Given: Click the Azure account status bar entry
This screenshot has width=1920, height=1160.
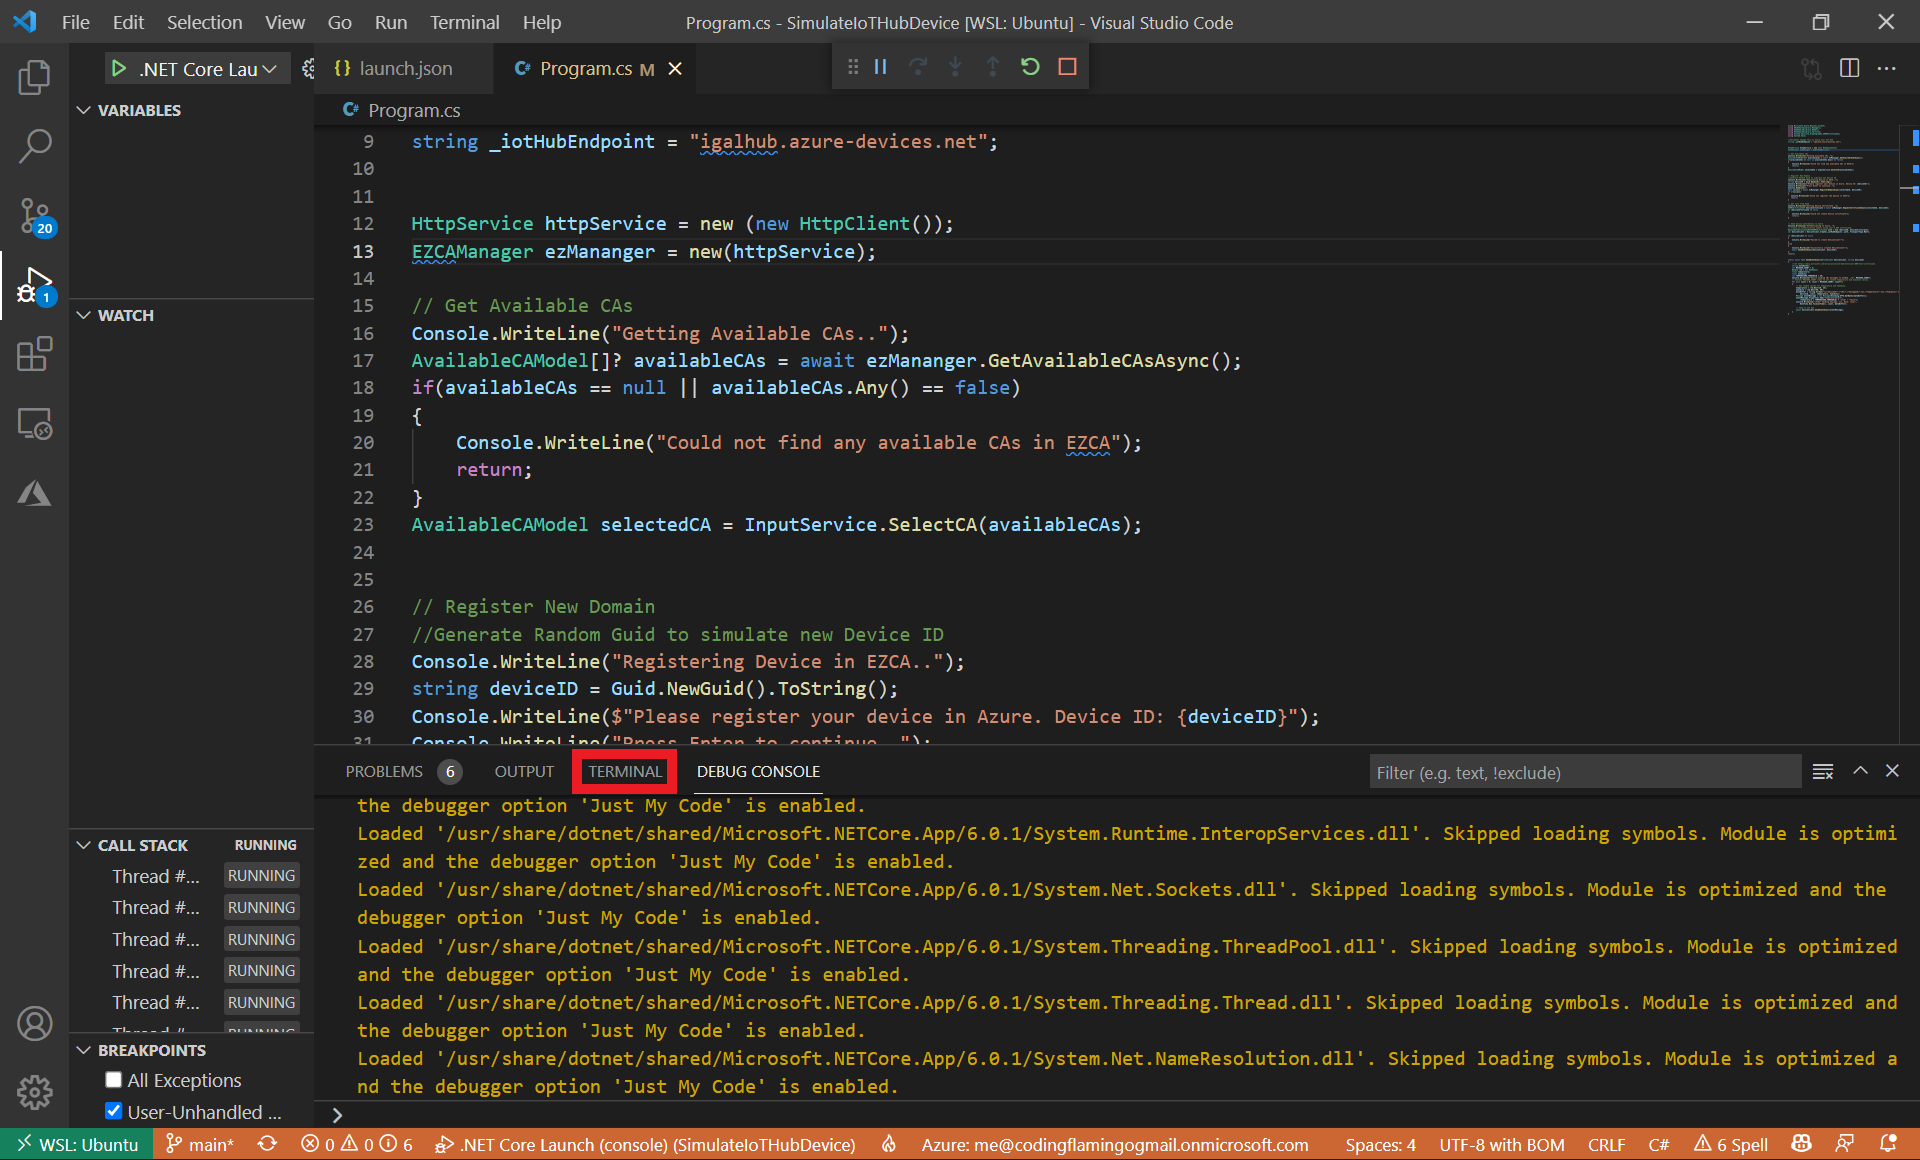Looking at the screenshot, I should coord(1115,1144).
